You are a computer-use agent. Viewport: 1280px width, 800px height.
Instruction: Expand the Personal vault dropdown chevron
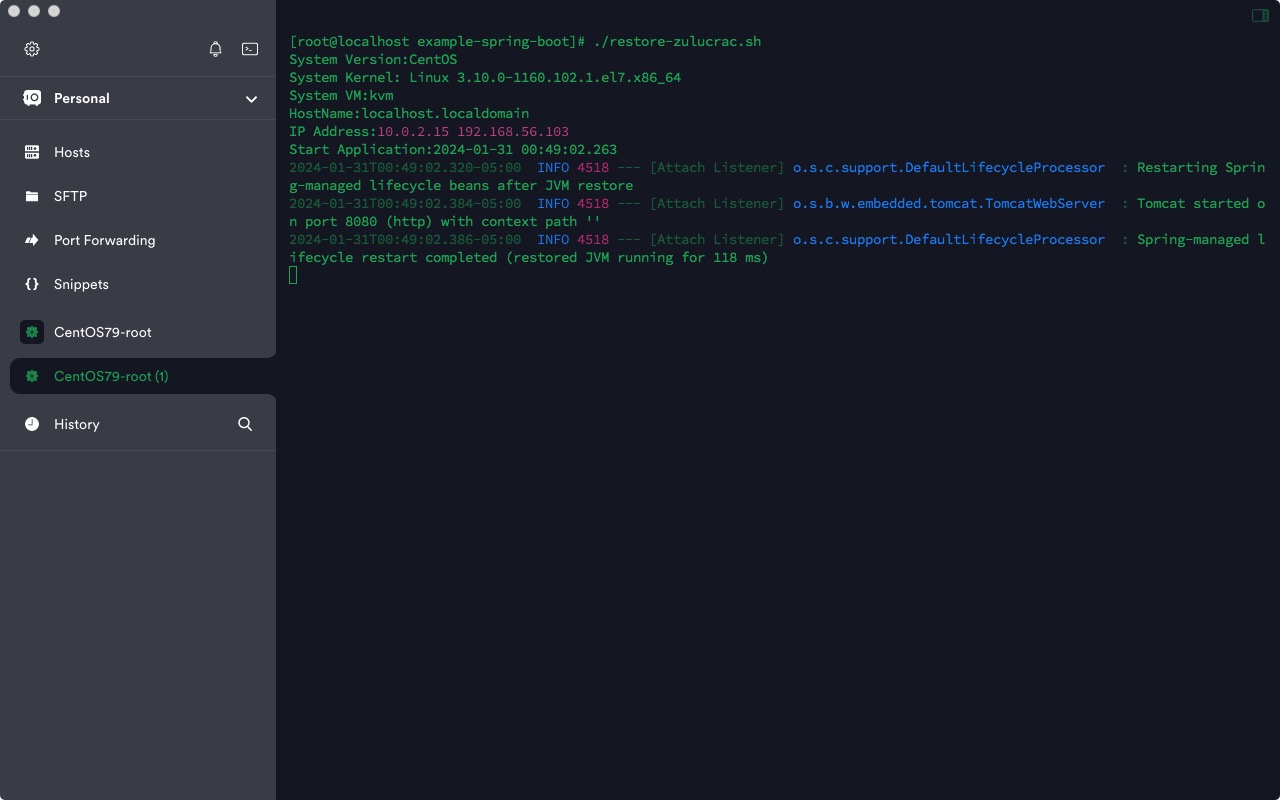251,99
